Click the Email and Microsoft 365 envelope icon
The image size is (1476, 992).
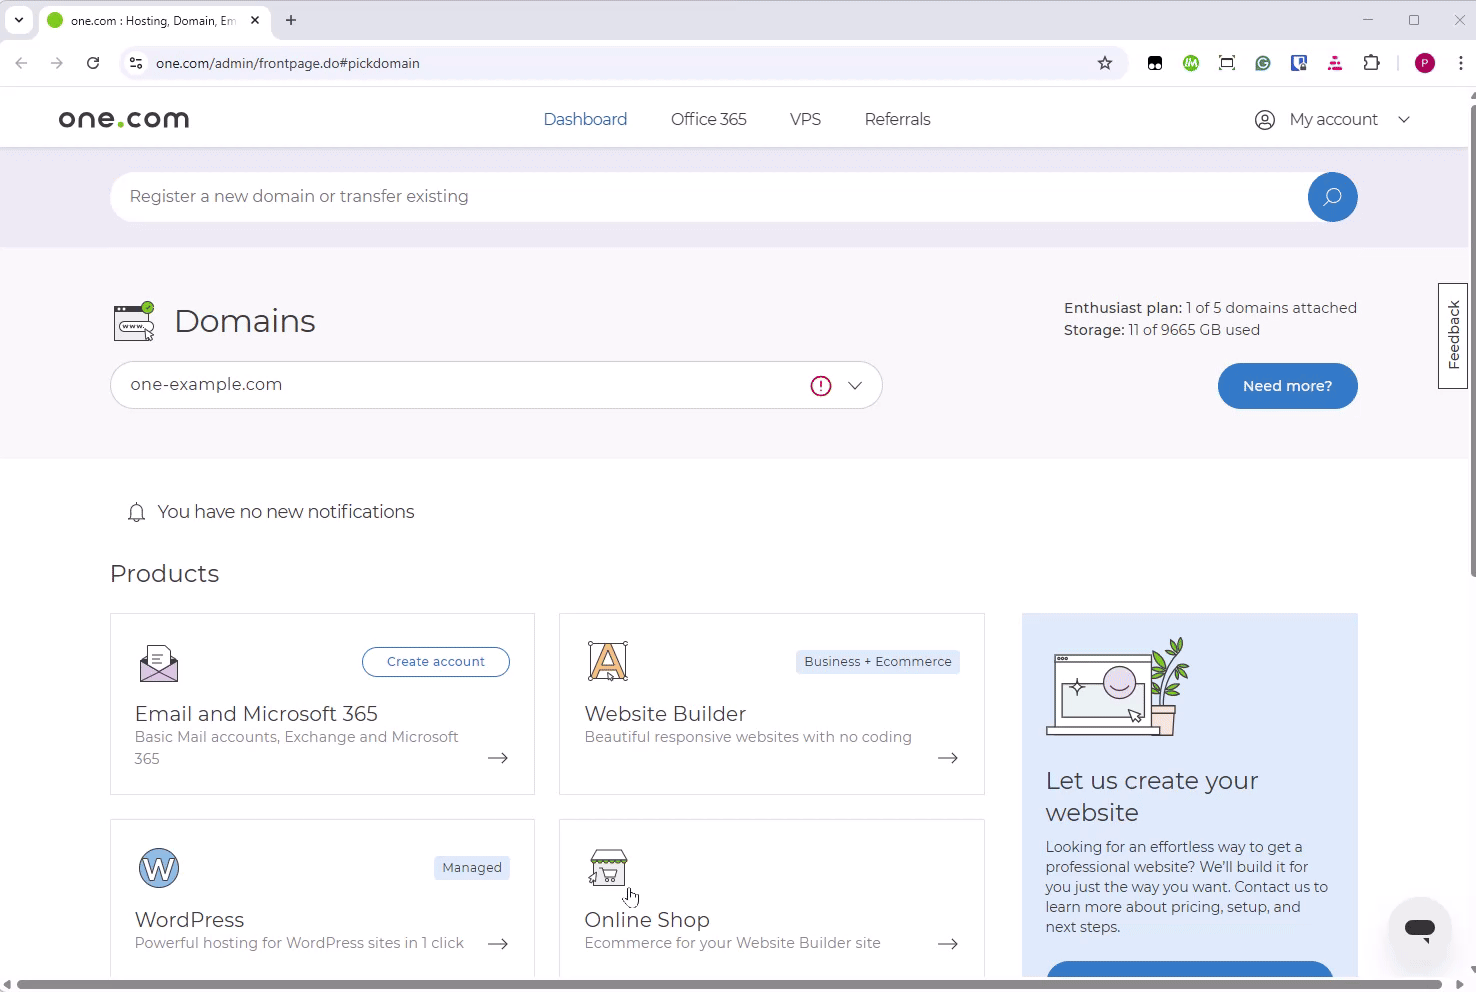158,662
